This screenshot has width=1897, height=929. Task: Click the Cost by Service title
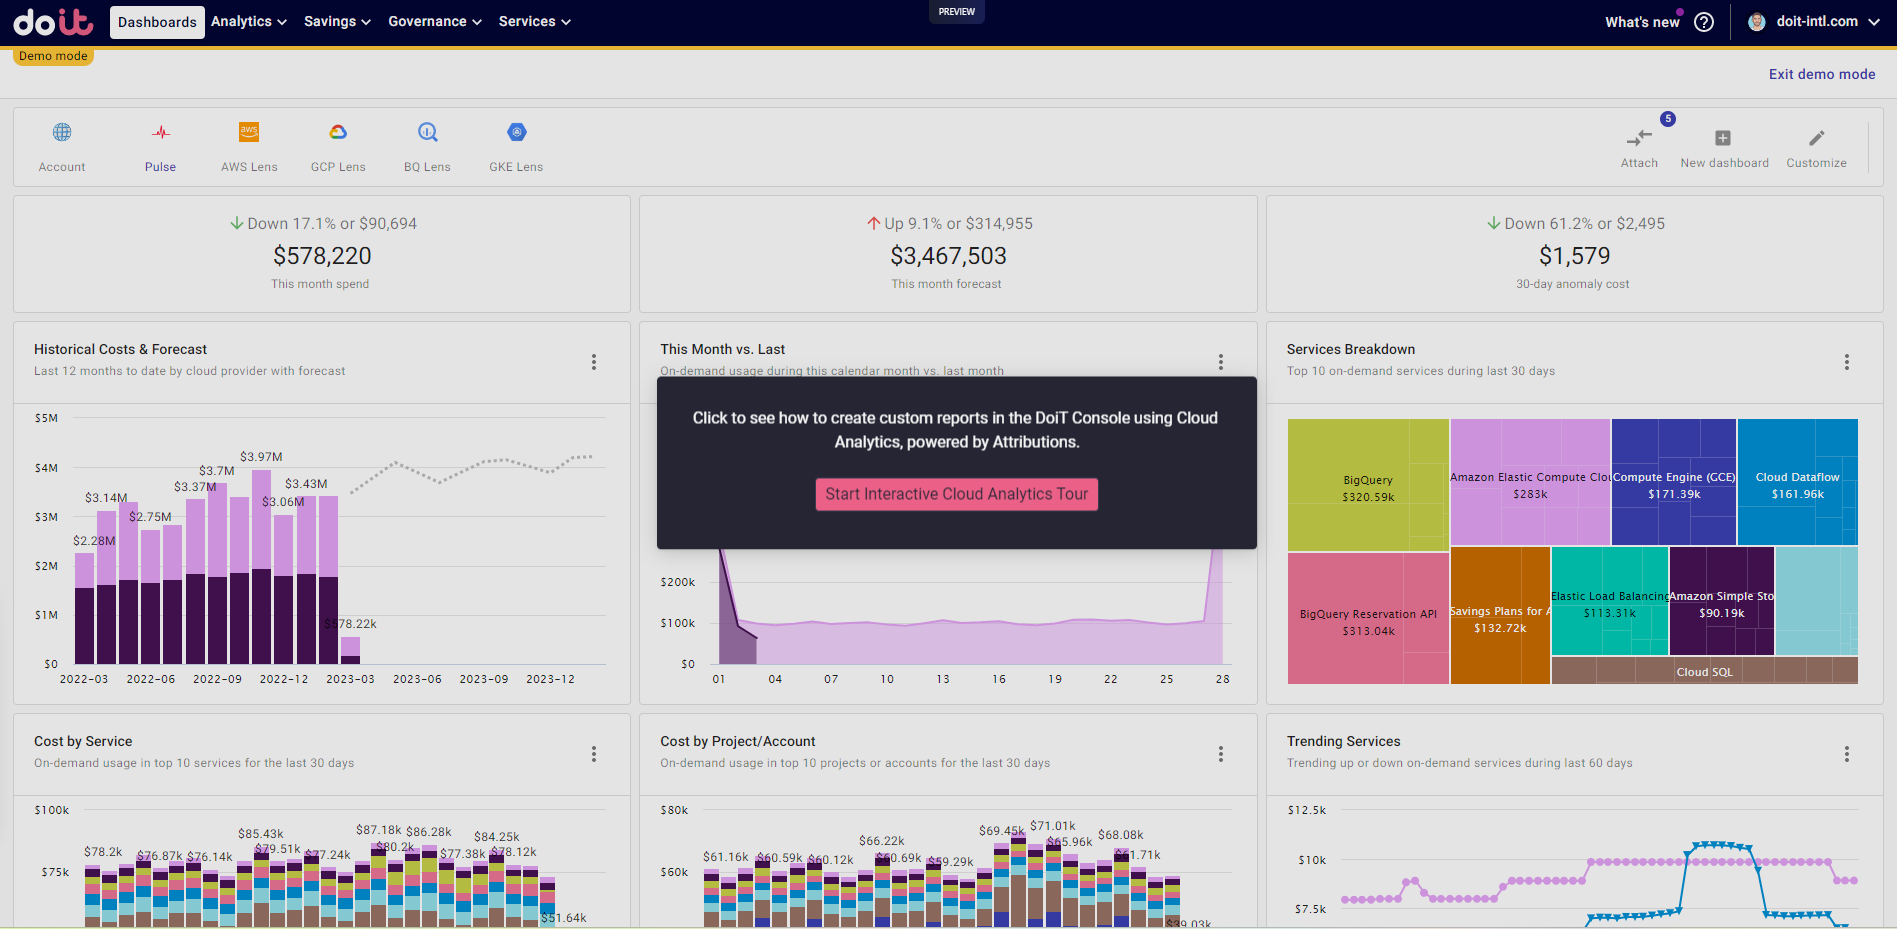click(83, 741)
